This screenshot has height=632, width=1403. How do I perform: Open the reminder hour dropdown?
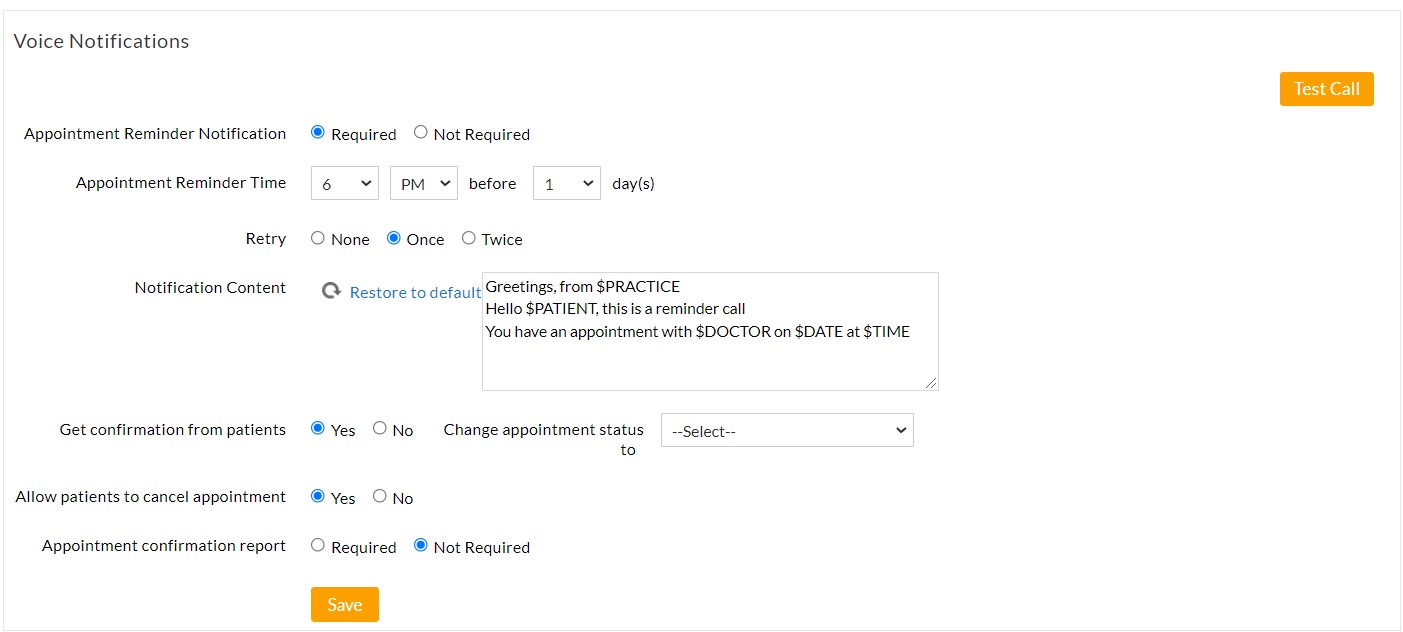point(345,183)
